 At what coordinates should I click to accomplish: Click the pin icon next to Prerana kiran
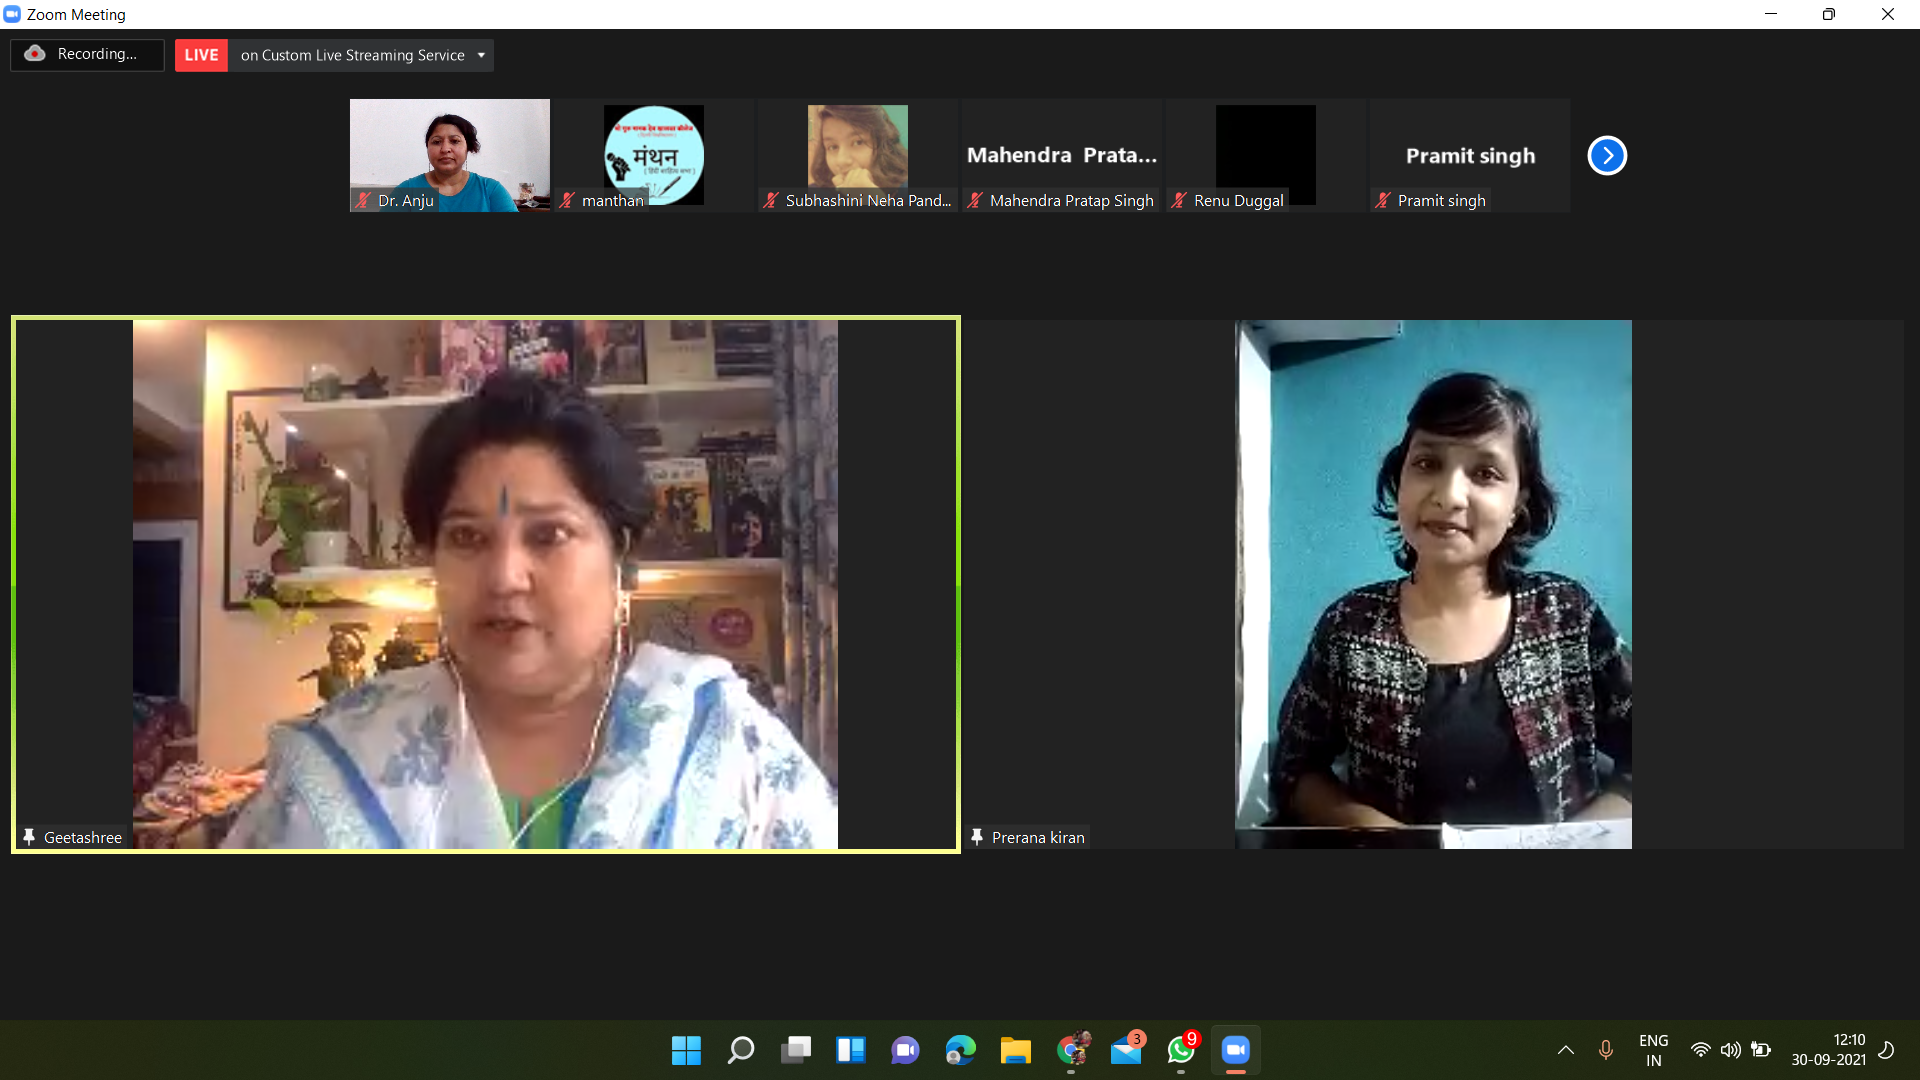pyautogui.click(x=977, y=837)
